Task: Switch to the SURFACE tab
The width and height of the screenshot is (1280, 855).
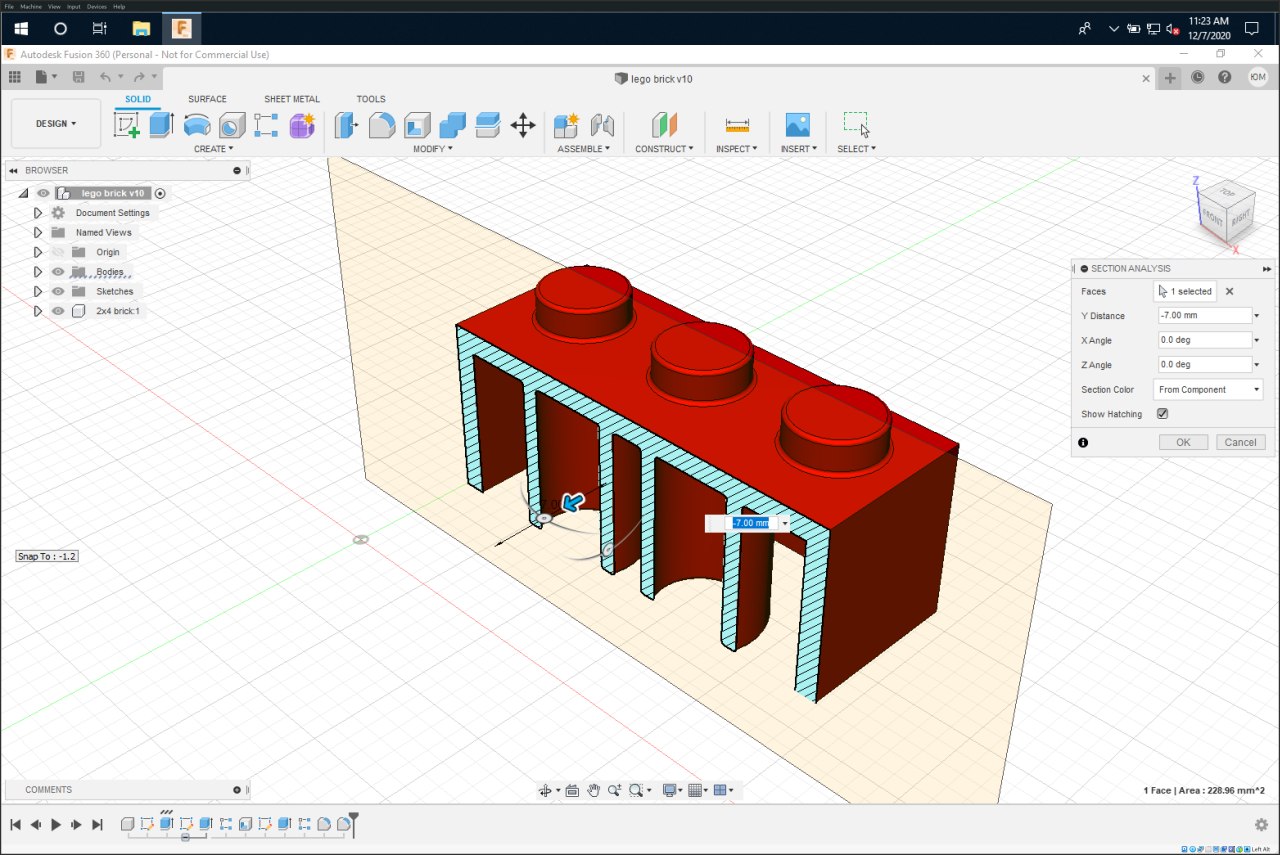Action: click(x=207, y=99)
